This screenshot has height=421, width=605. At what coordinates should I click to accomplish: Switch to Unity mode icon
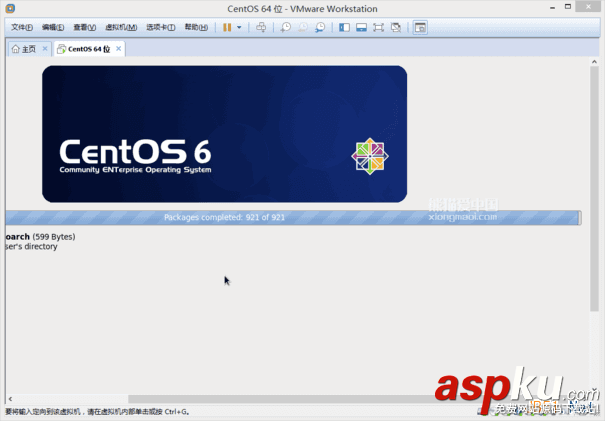click(396, 27)
